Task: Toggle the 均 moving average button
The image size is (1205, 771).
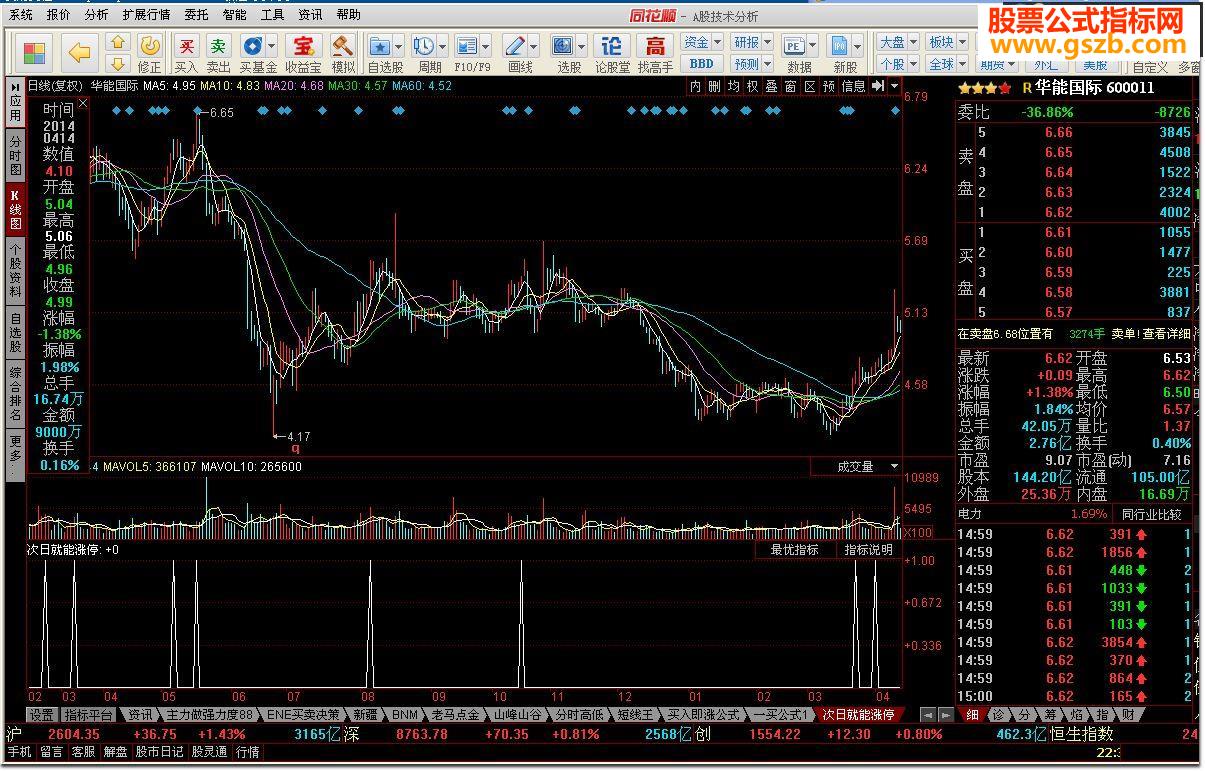Action: point(733,87)
